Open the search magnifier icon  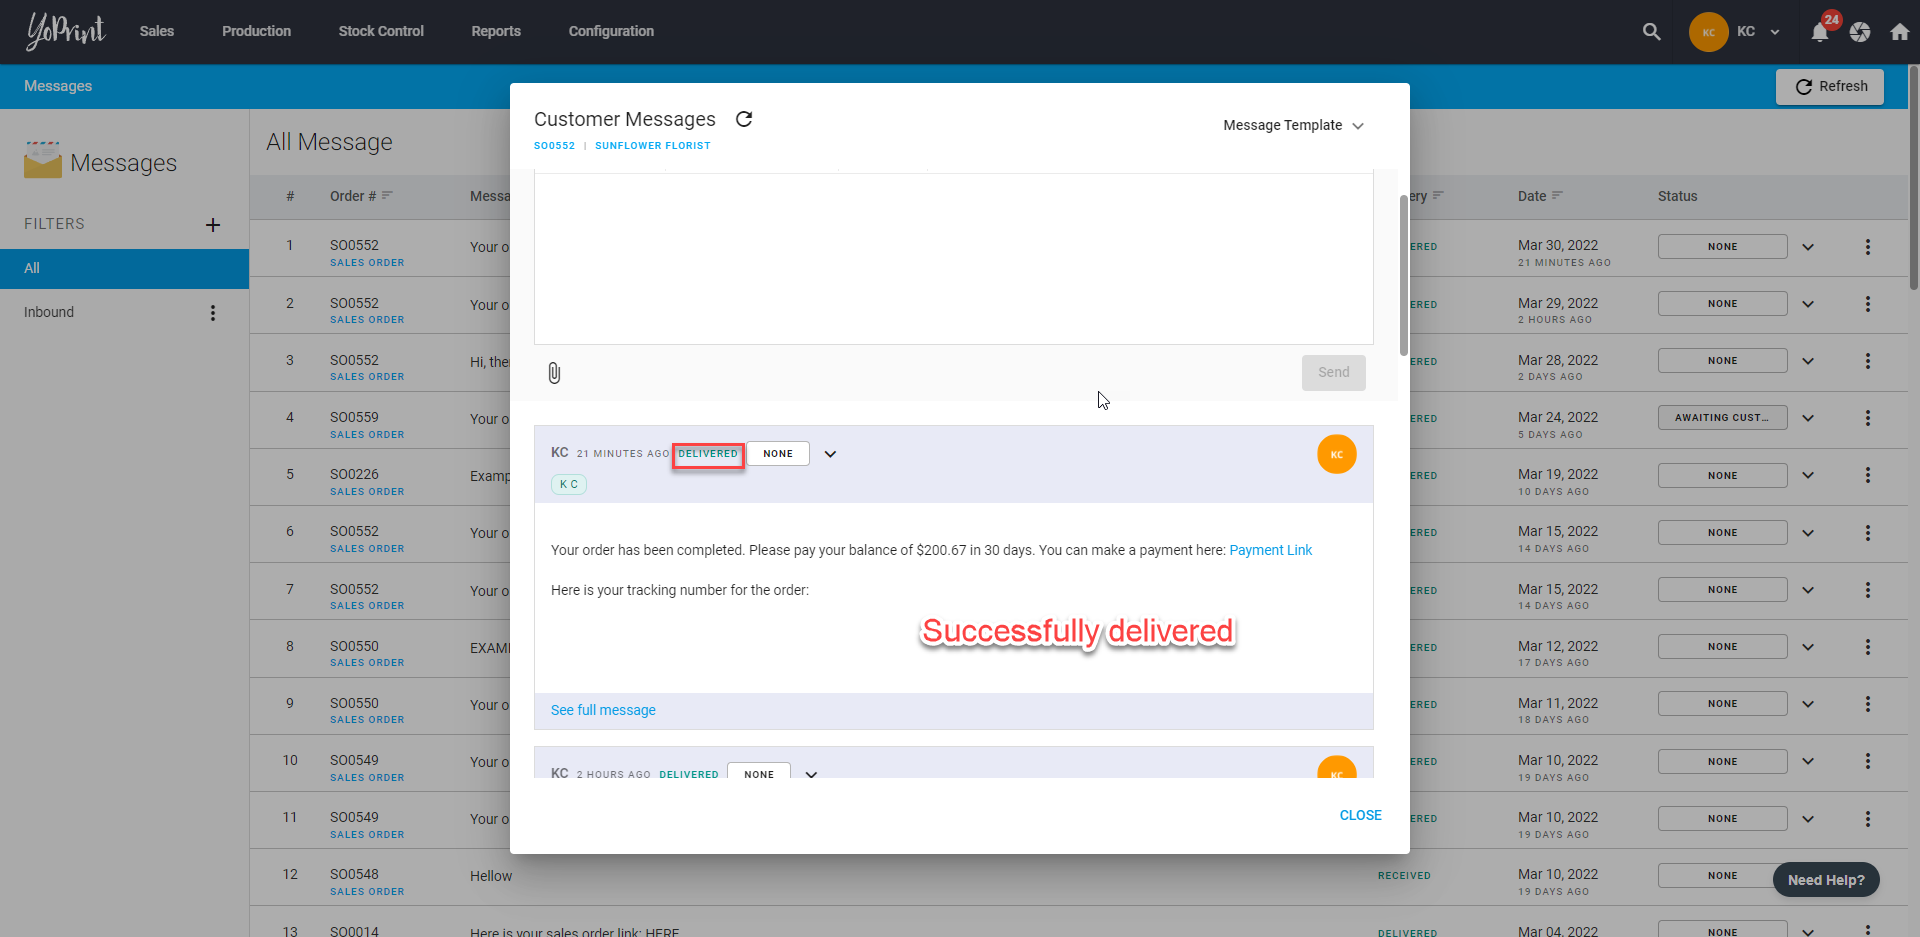tap(1652, 32)
